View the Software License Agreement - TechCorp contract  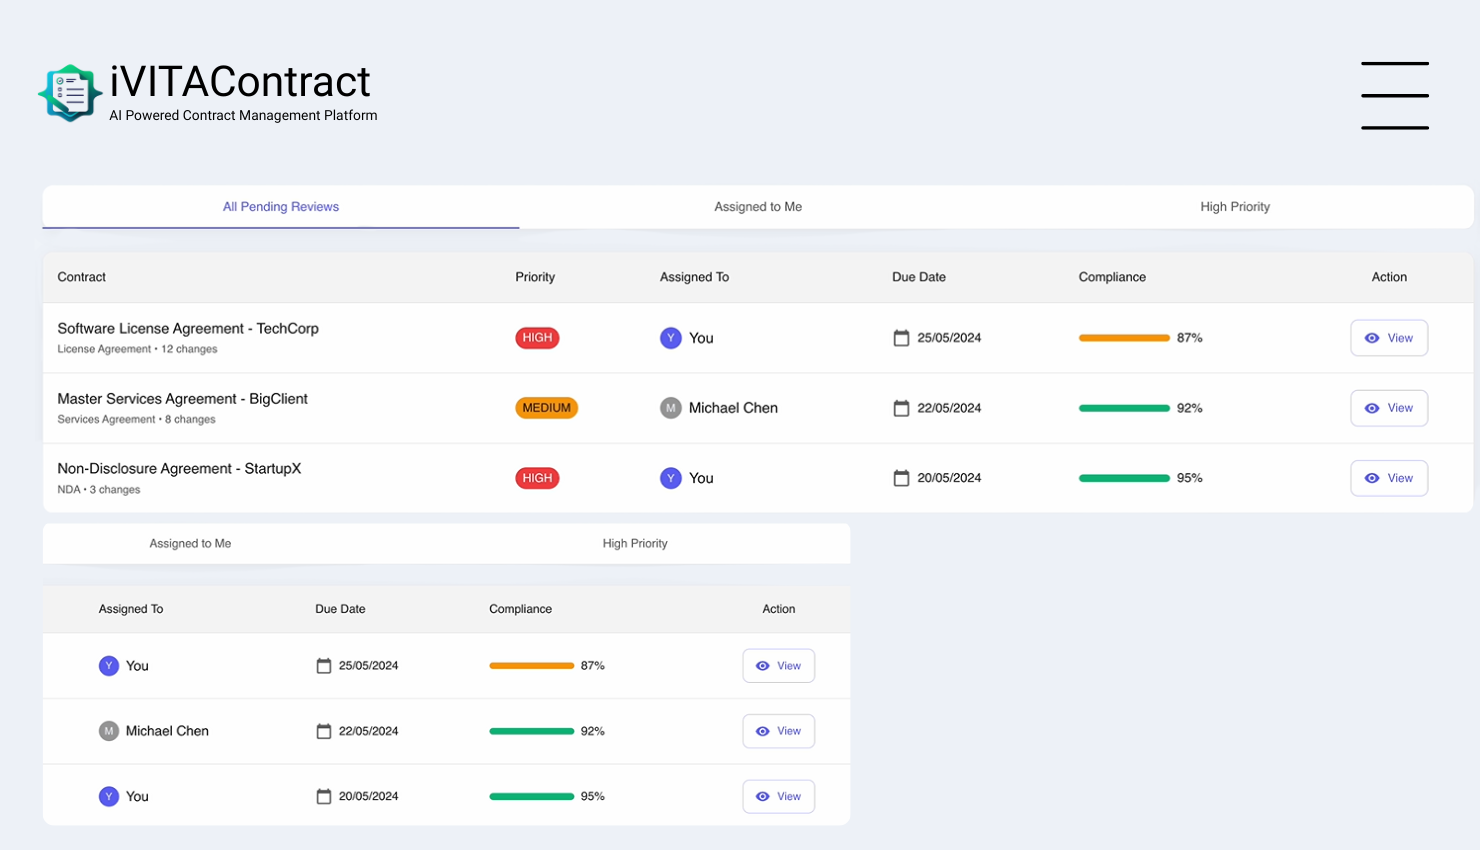click(x=1388, y=338)
